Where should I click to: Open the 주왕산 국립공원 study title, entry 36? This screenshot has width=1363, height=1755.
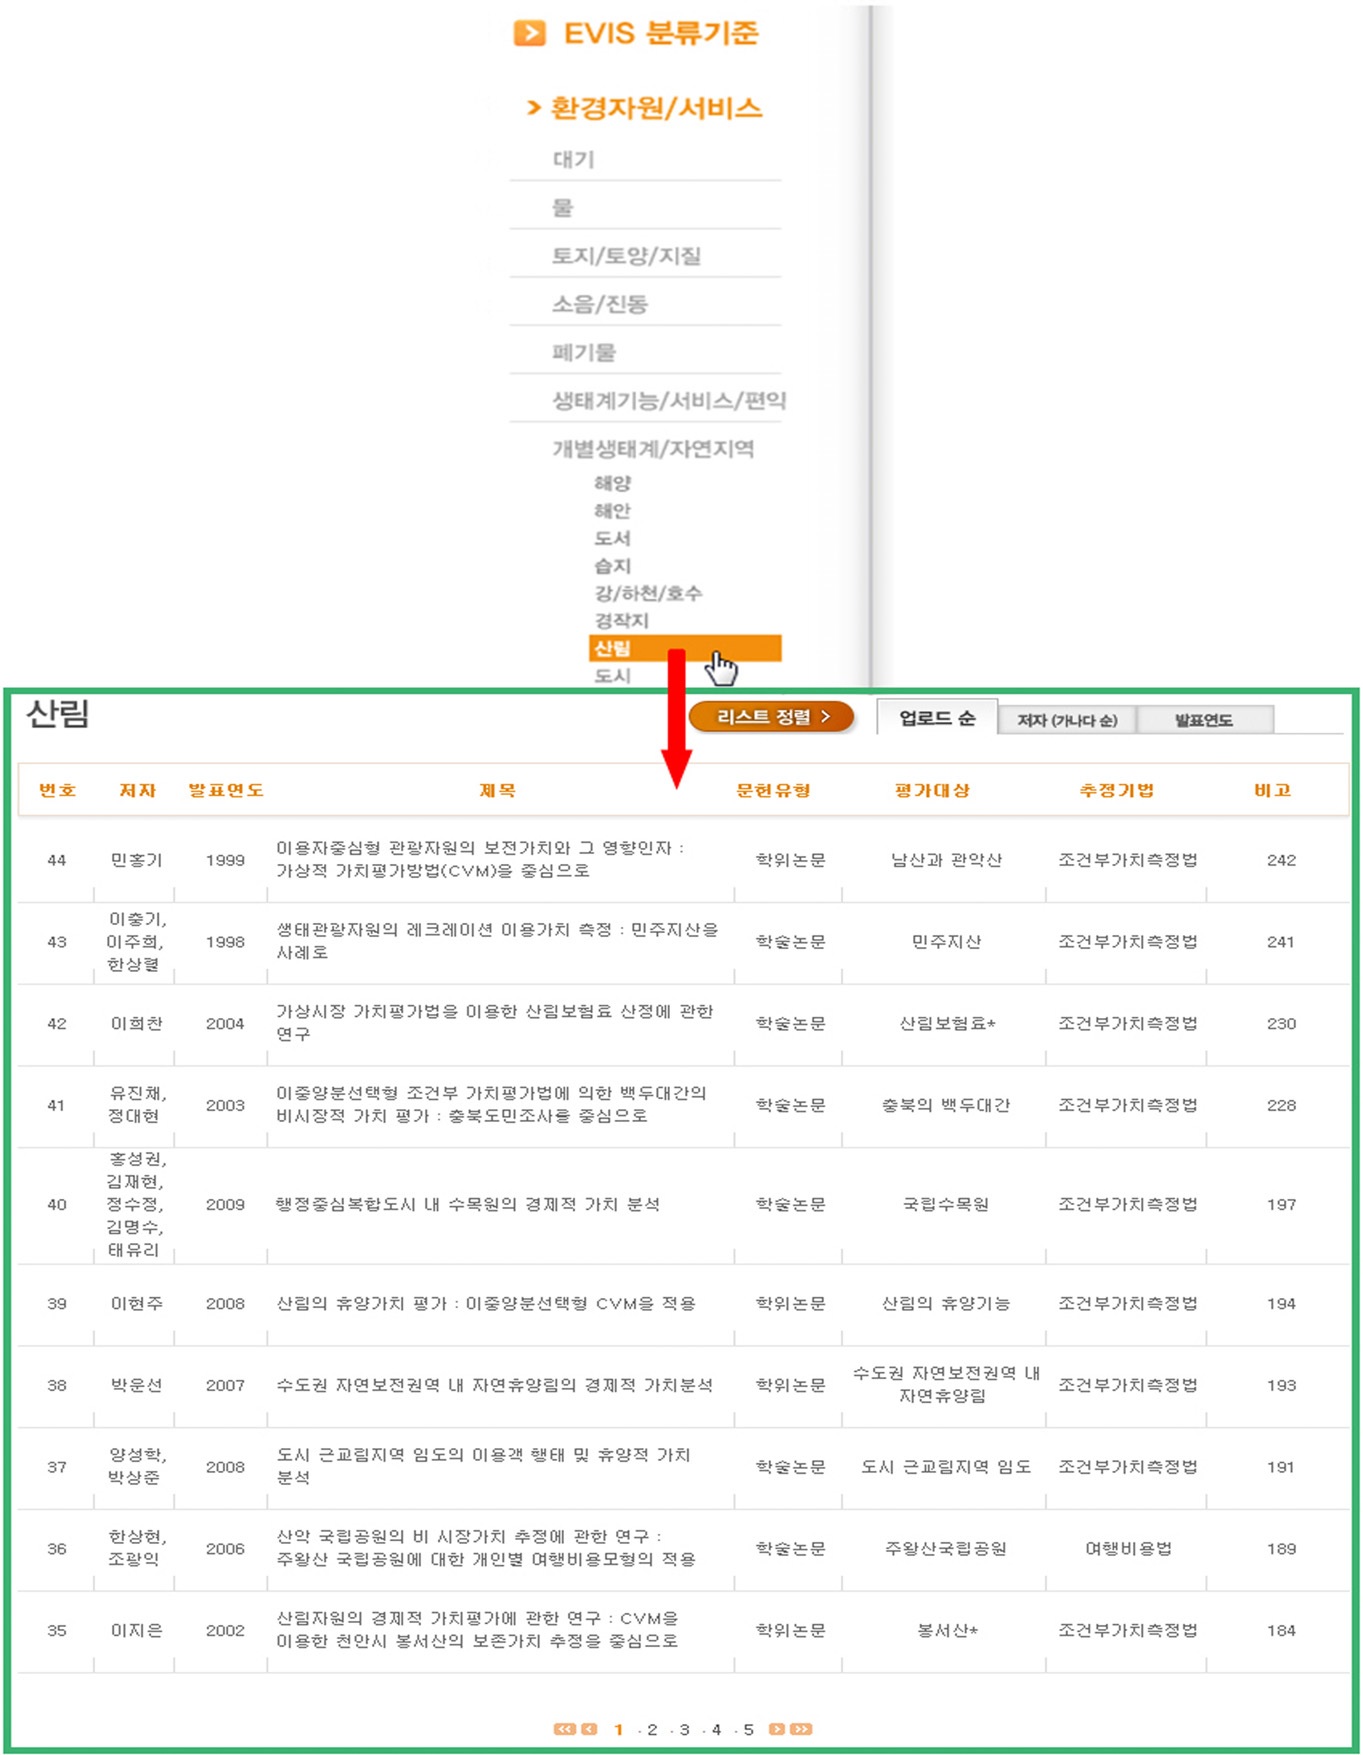point(486,1548)
